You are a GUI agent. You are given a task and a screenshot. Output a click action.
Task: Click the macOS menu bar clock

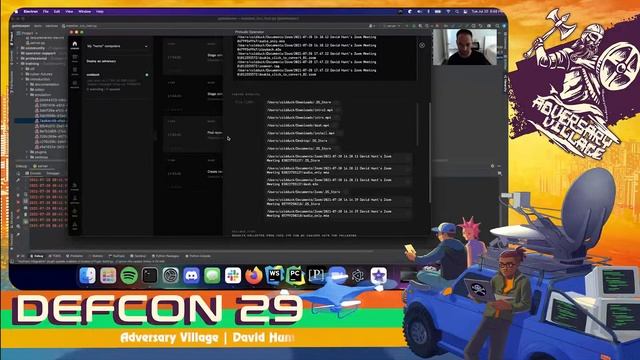coord(487,11)
